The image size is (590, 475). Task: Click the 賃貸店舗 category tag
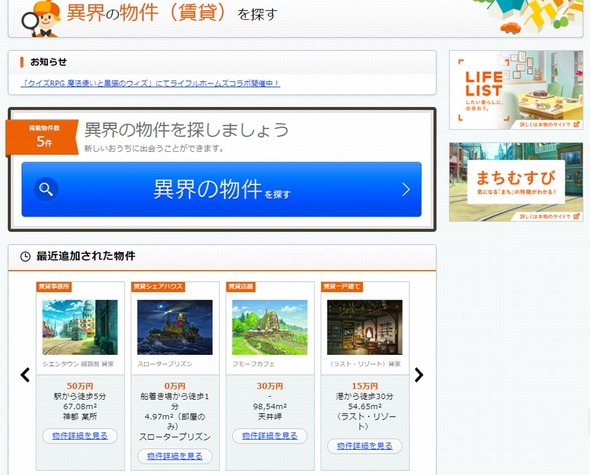240,286
